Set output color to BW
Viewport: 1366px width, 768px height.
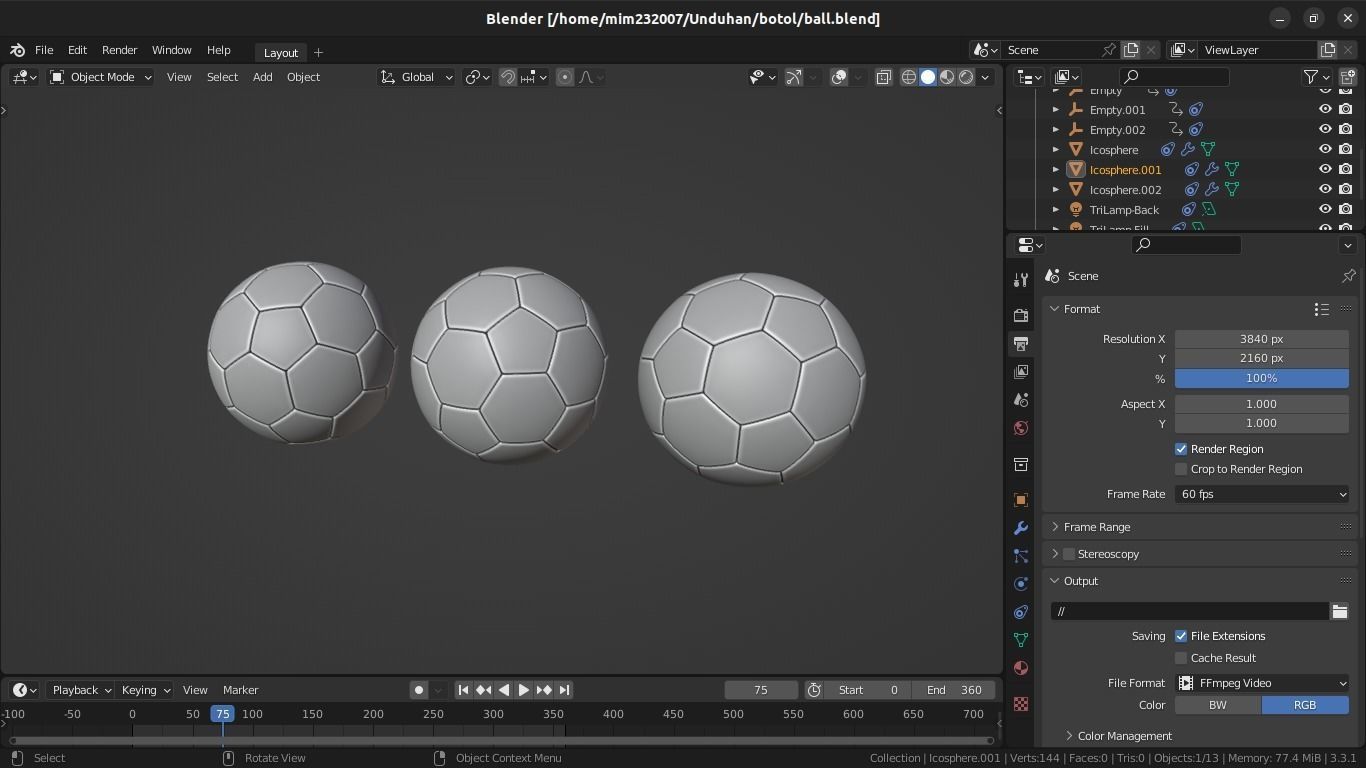1217,705
